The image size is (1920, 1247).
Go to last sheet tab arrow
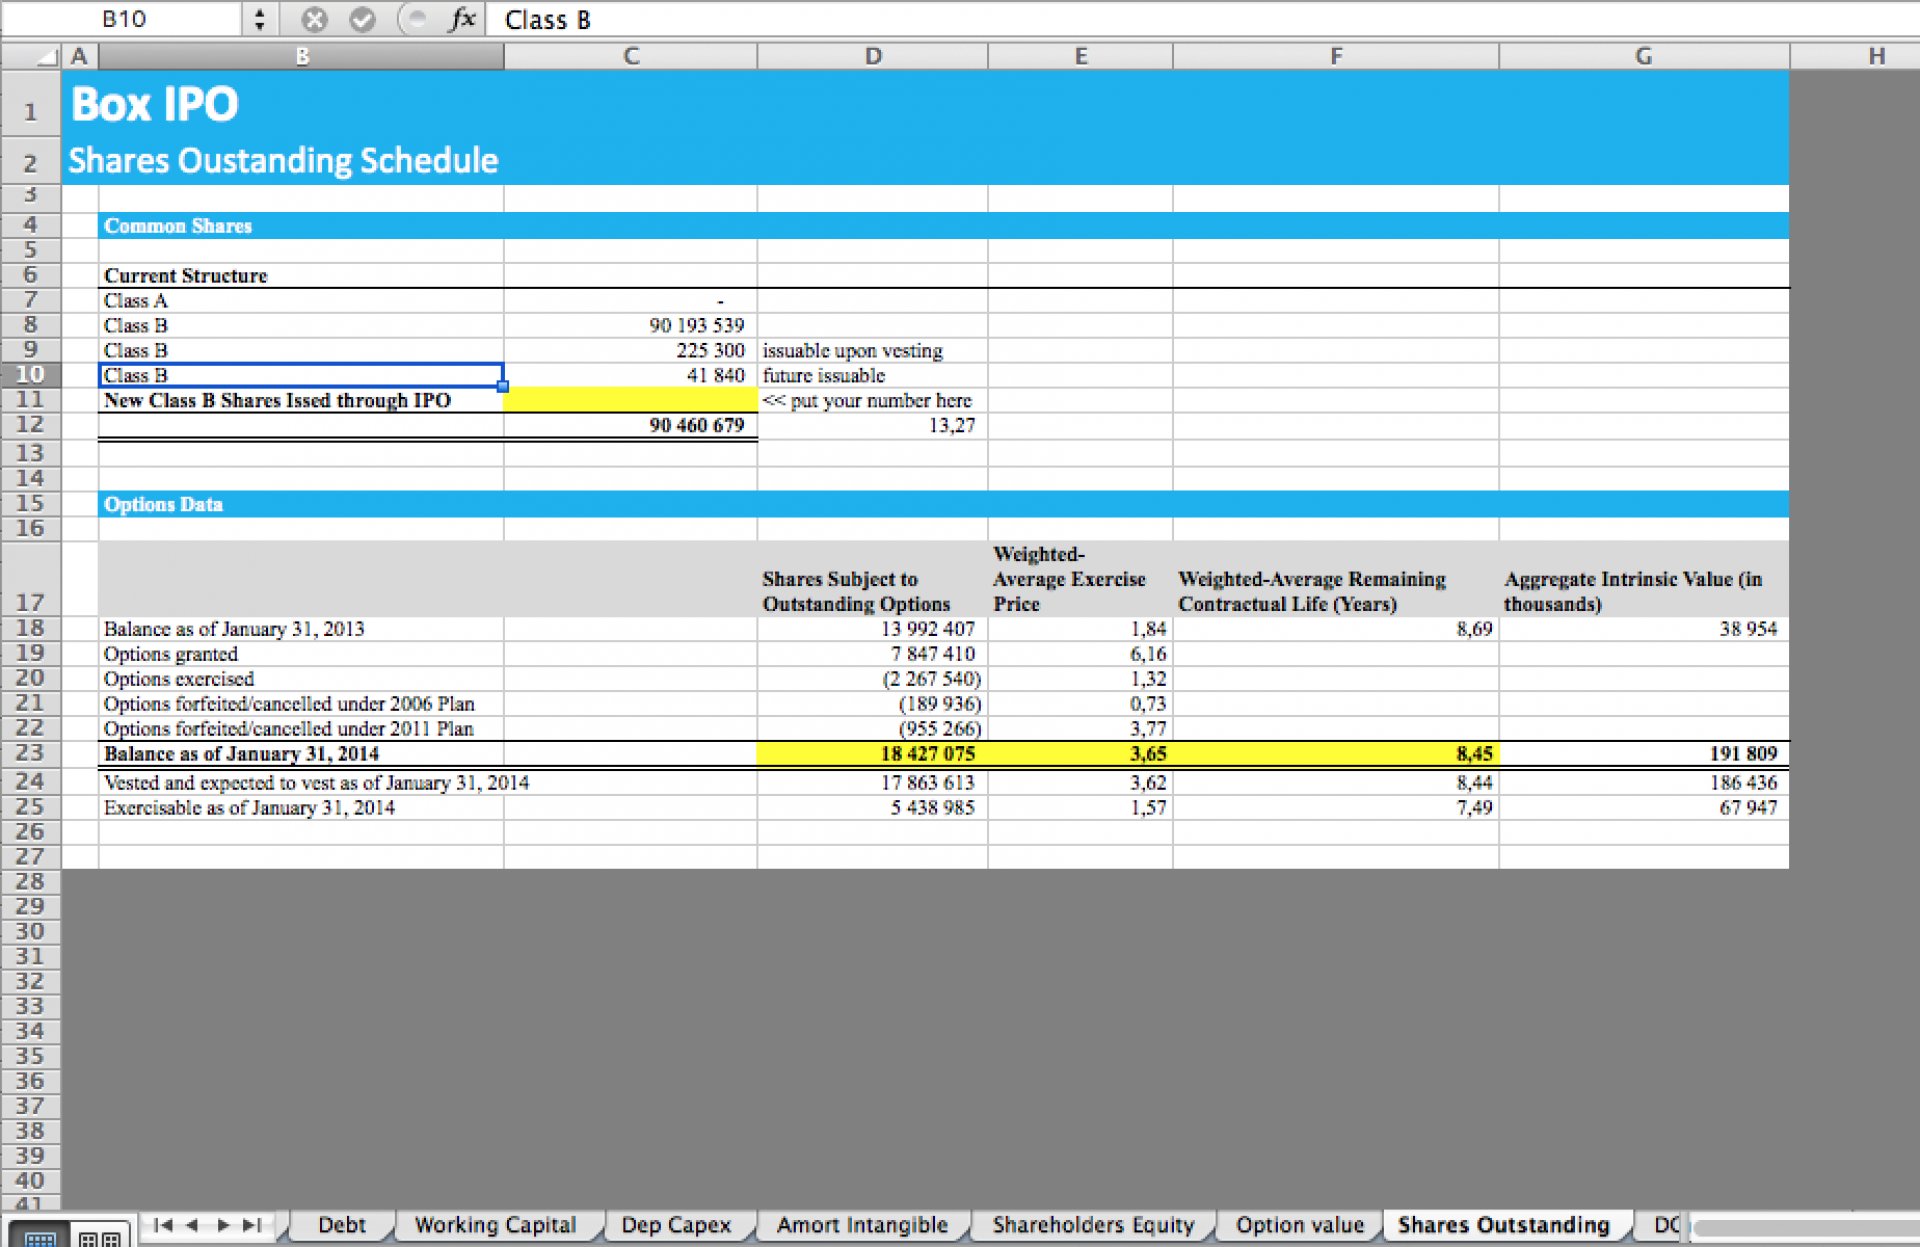252,1225
